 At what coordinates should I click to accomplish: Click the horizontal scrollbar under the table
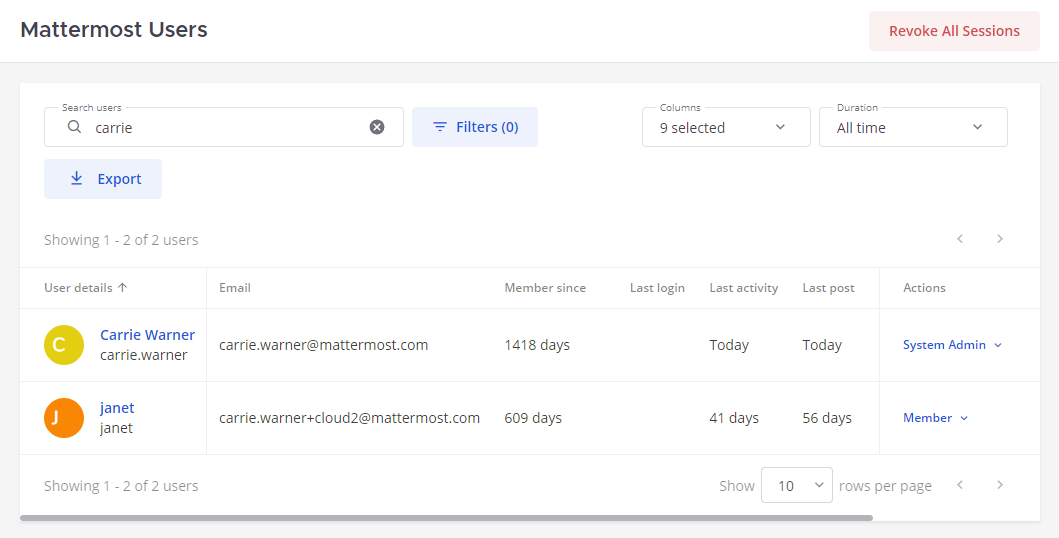pyautogui.click(x=446, y=518)
